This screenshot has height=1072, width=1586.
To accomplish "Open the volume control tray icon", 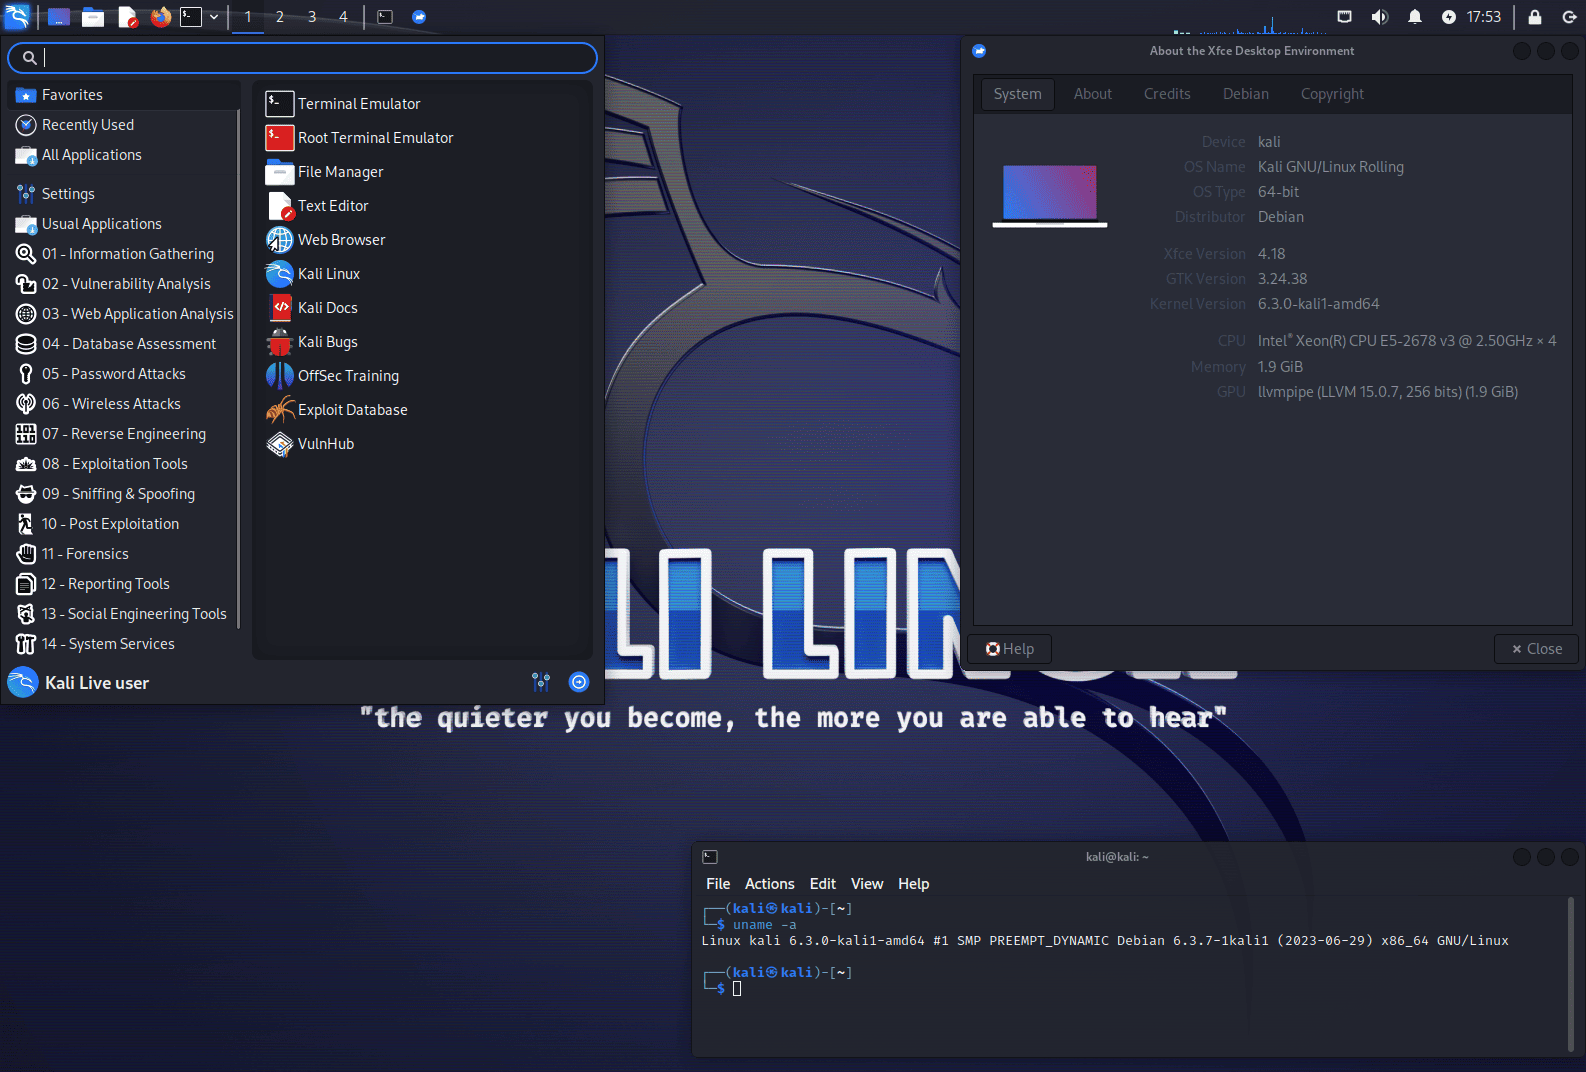I will coord(1380,17).
